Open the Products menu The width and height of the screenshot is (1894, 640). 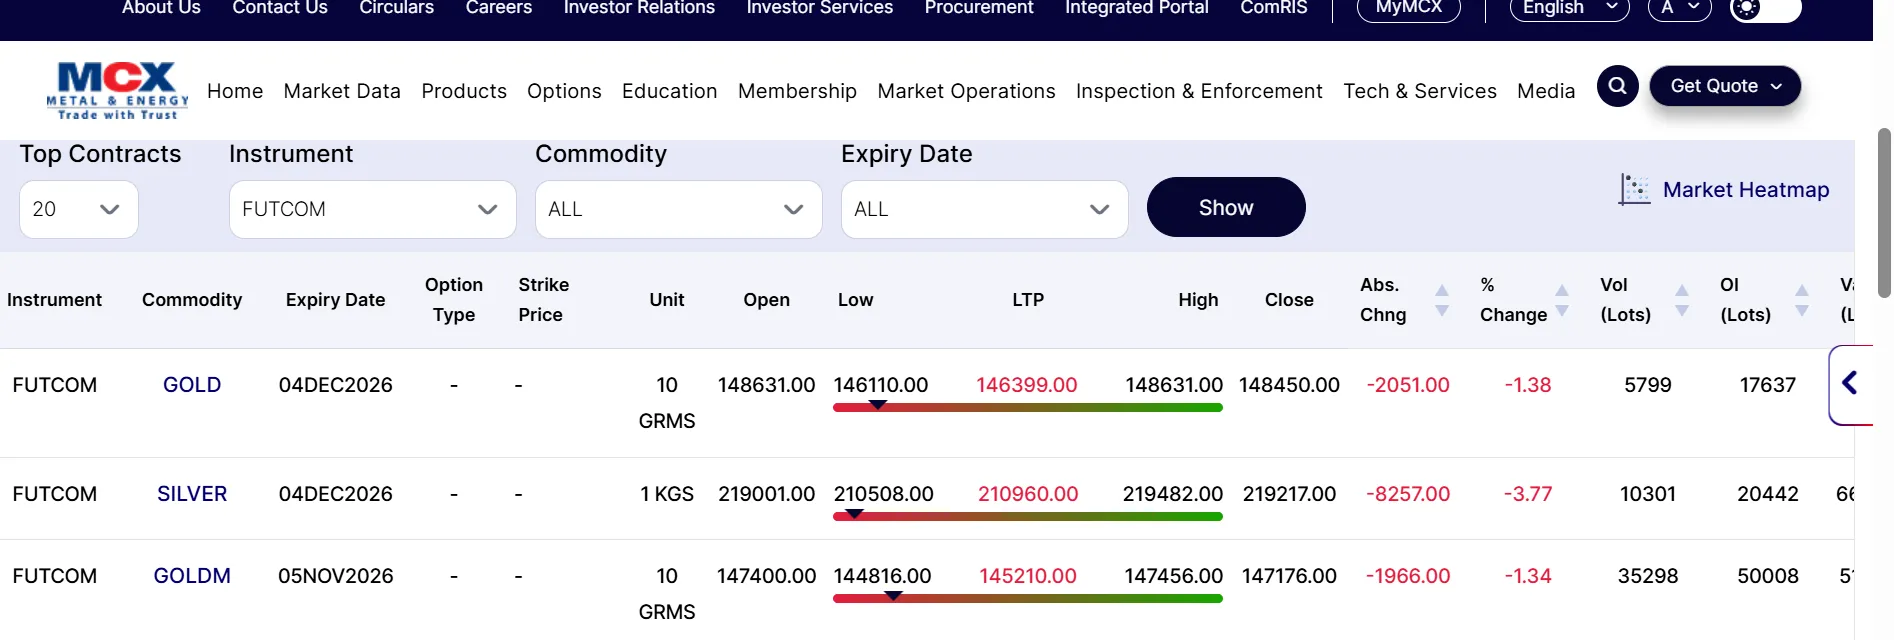coord(464,91)
